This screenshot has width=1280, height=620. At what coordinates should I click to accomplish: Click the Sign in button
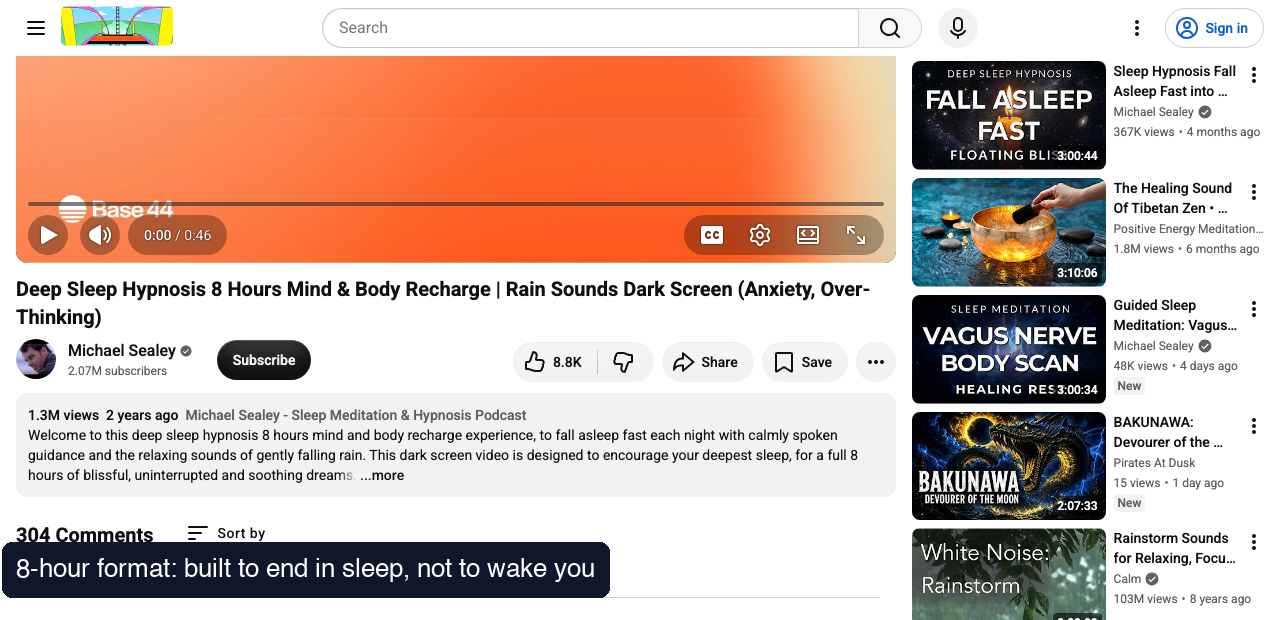(1214, 28)
